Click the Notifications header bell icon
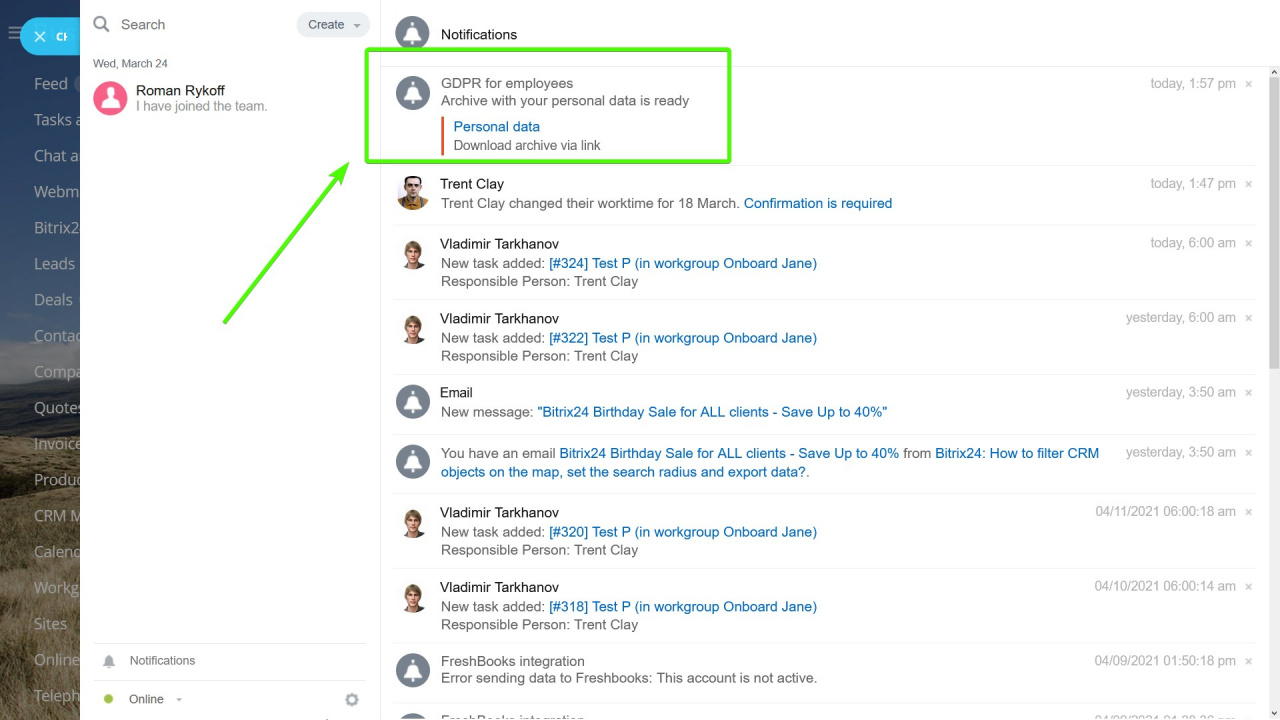The width and height of the screenshot is (1280, 720). click(x=412, y=33)
